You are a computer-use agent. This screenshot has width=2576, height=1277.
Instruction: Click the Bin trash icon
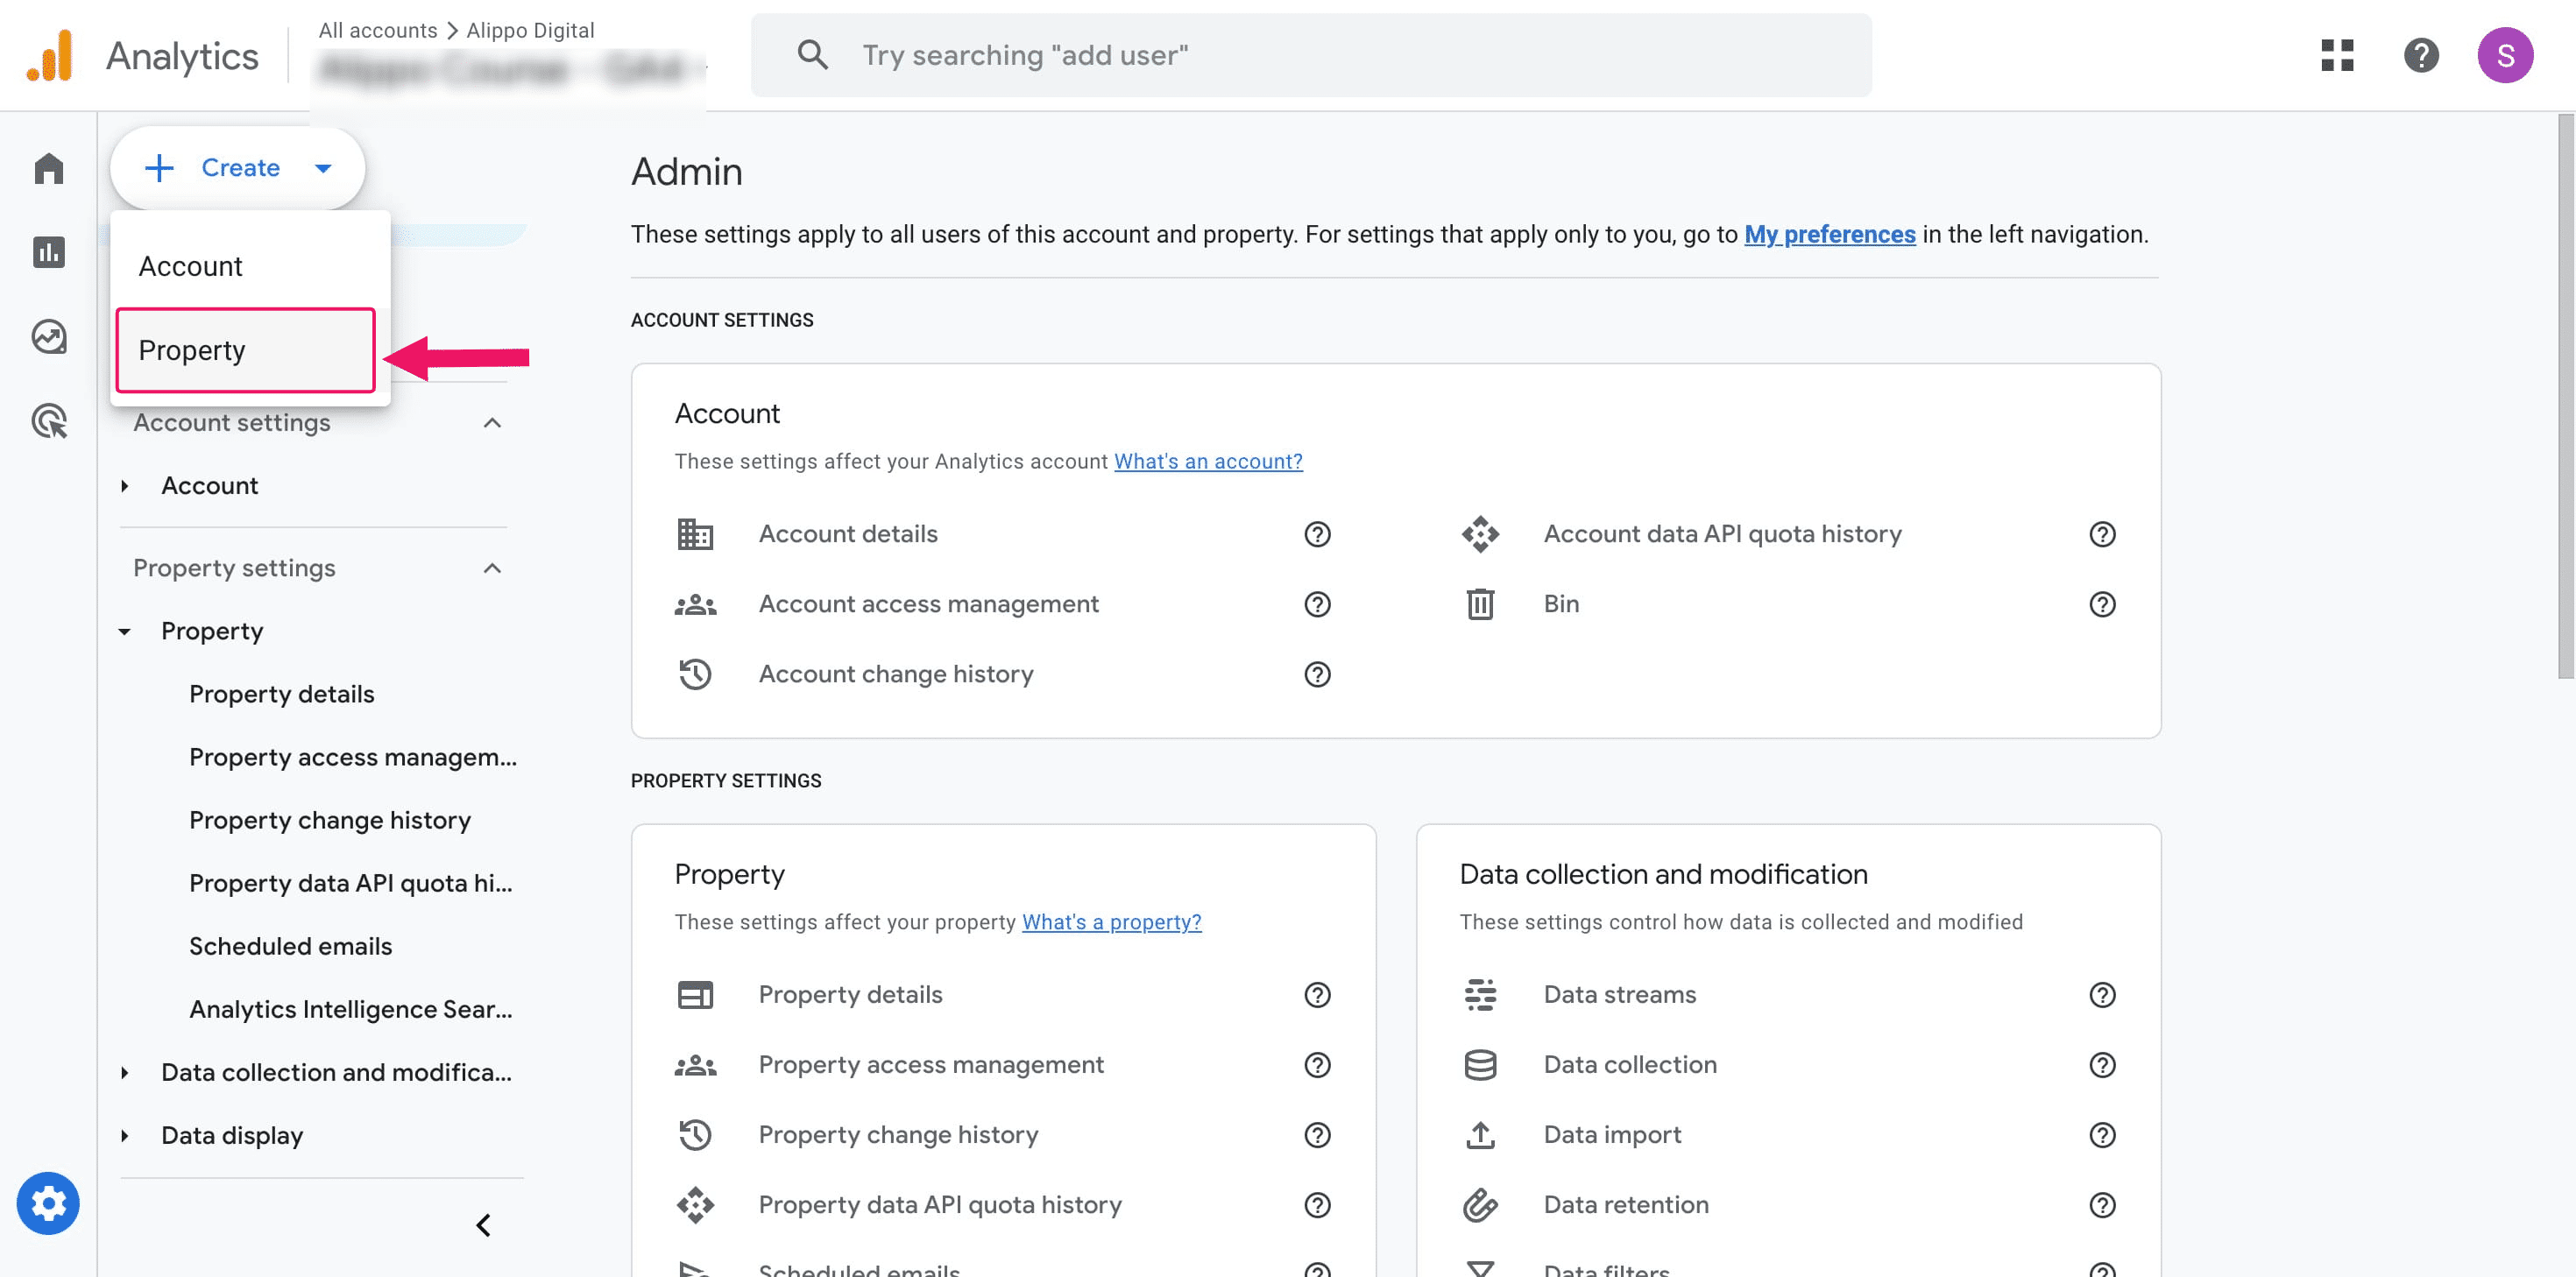1480,604
